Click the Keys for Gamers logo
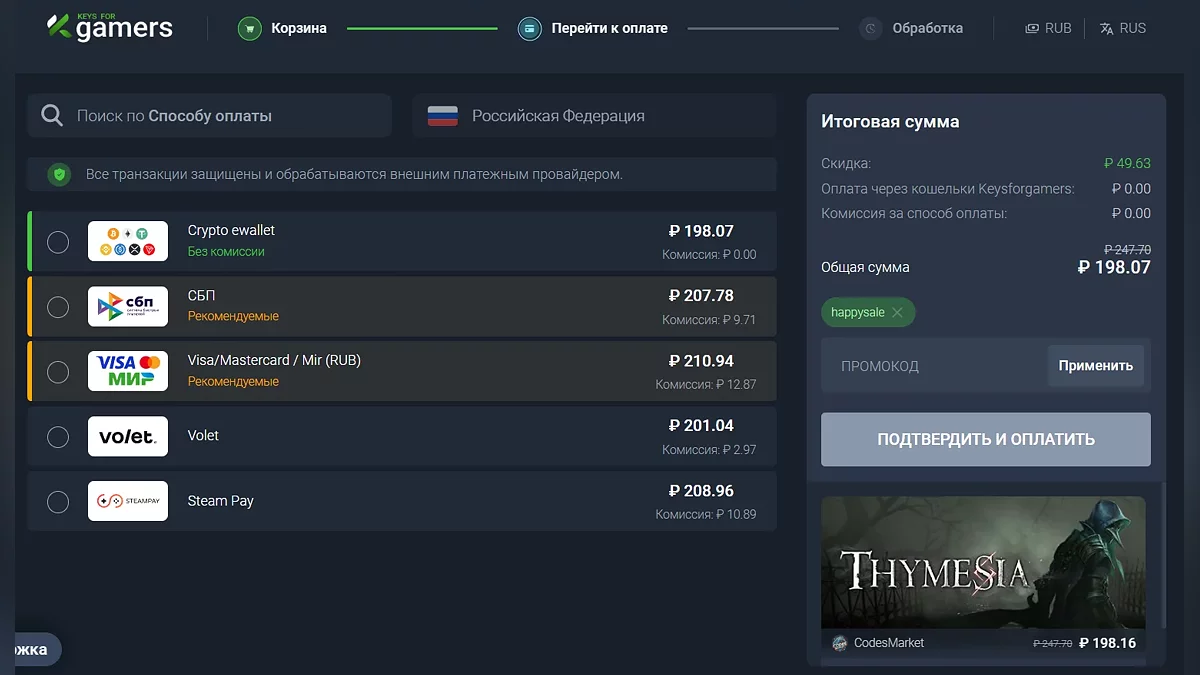1200x675 pixels. coord(110,28)
